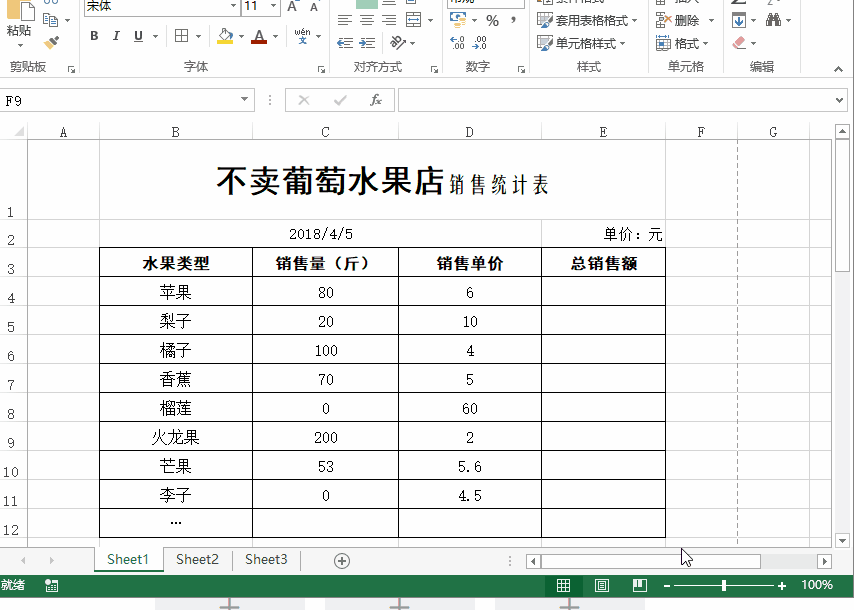Increase indent icon
The width and height of the screenshot is (854, 610).
[x=368, y=43]
